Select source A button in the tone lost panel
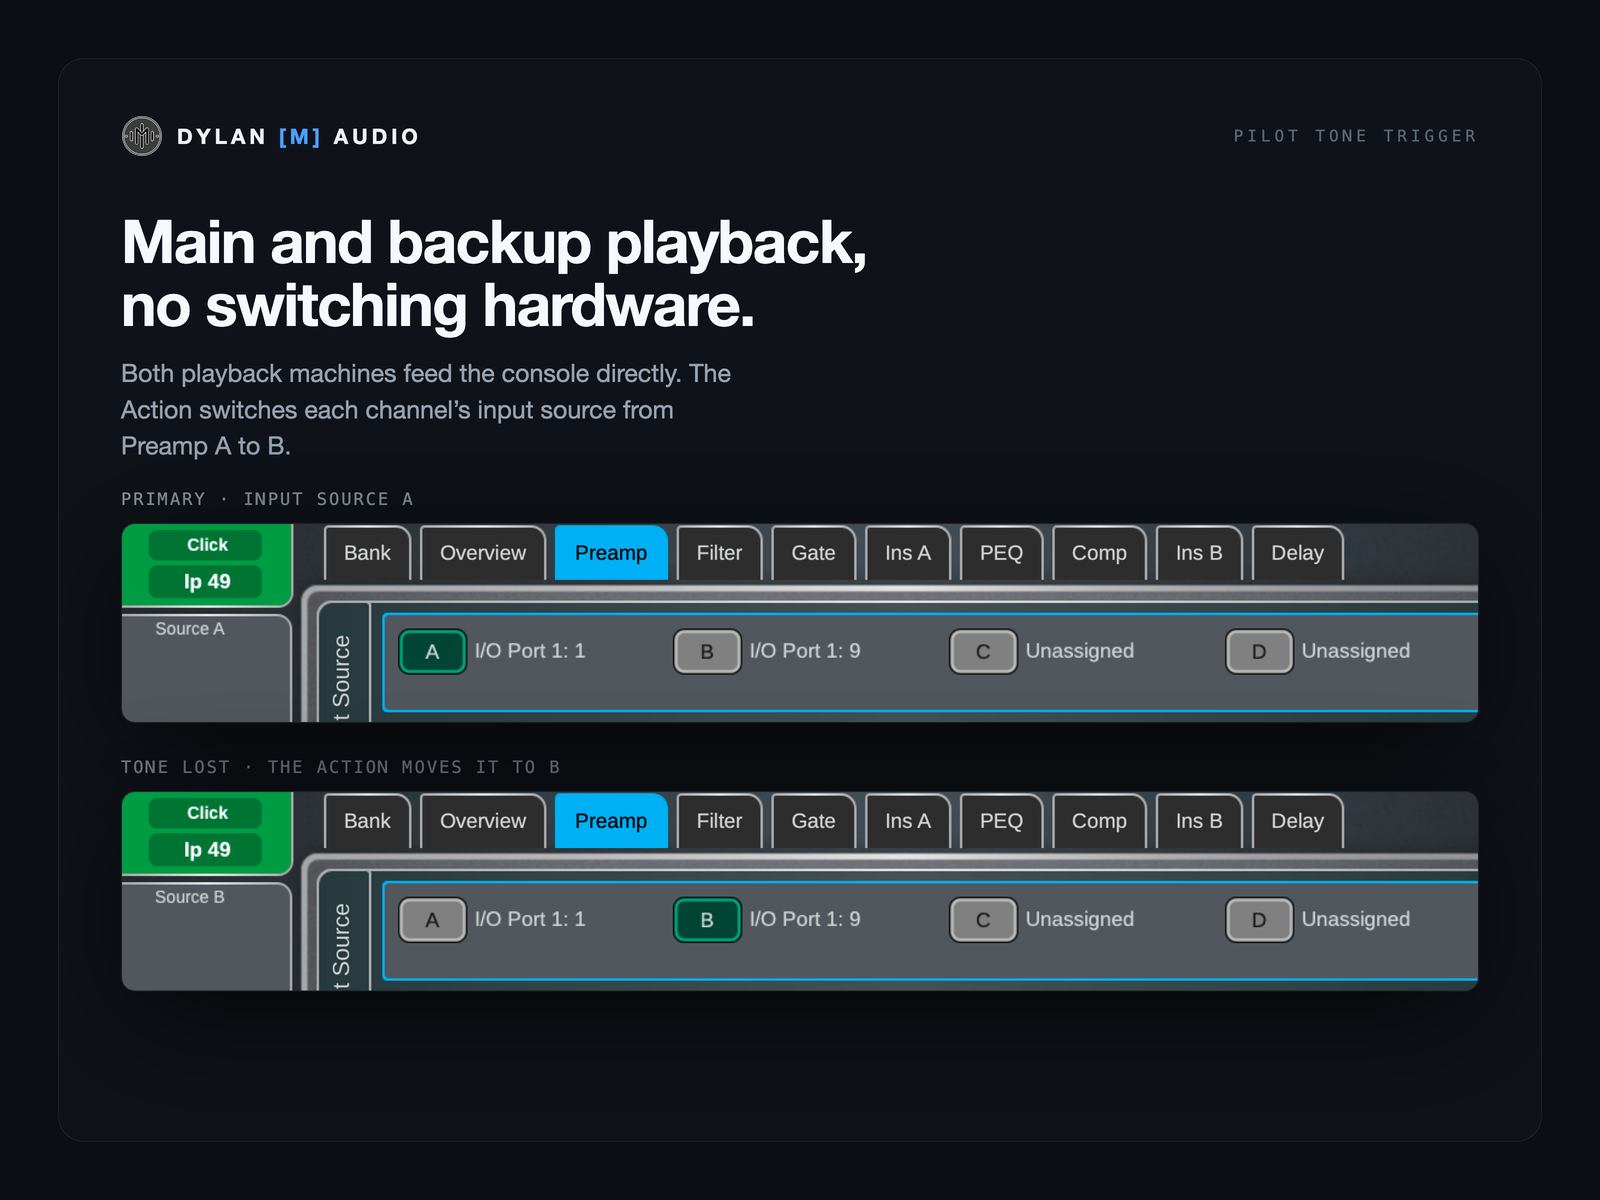This screenshot has width=1600, height=1200. pos(432,920)
